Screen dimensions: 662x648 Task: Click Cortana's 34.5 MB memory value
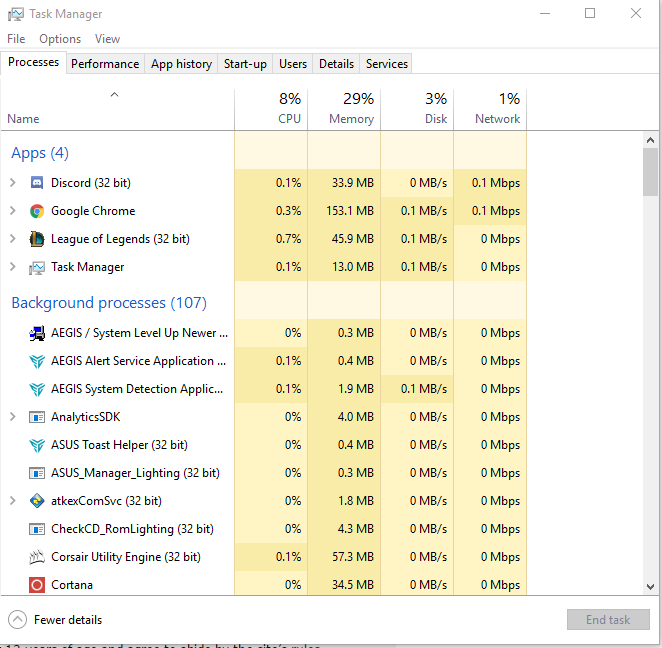(x=353, y=585)
